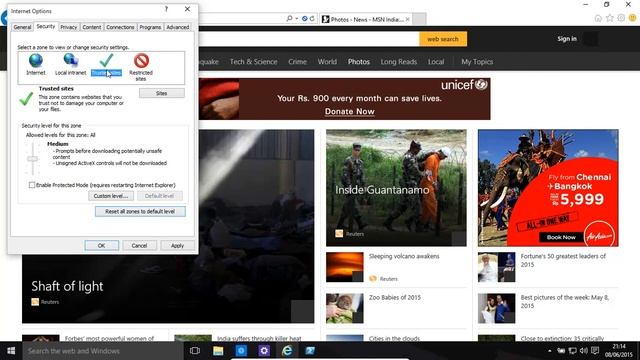Open the Photos section
This screenshot has width=640, height=360.
[x=359, y=62]
